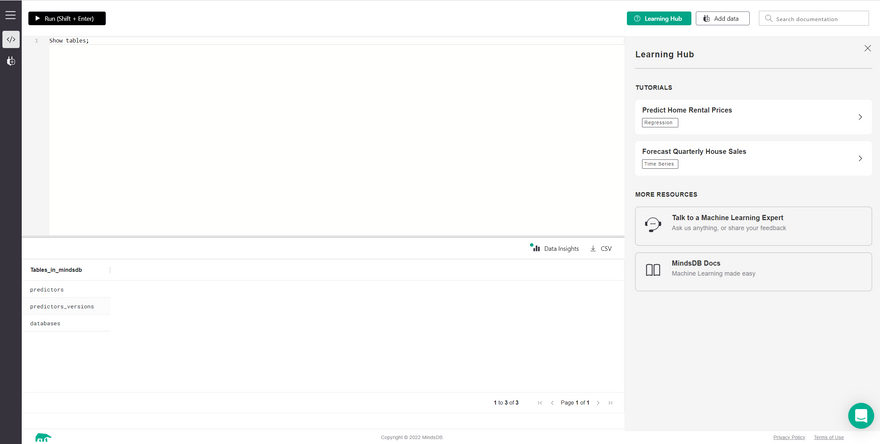Go to the last results page
Image resolution: width=880 pixels, height=444 pixels.
tap(610, 402)
